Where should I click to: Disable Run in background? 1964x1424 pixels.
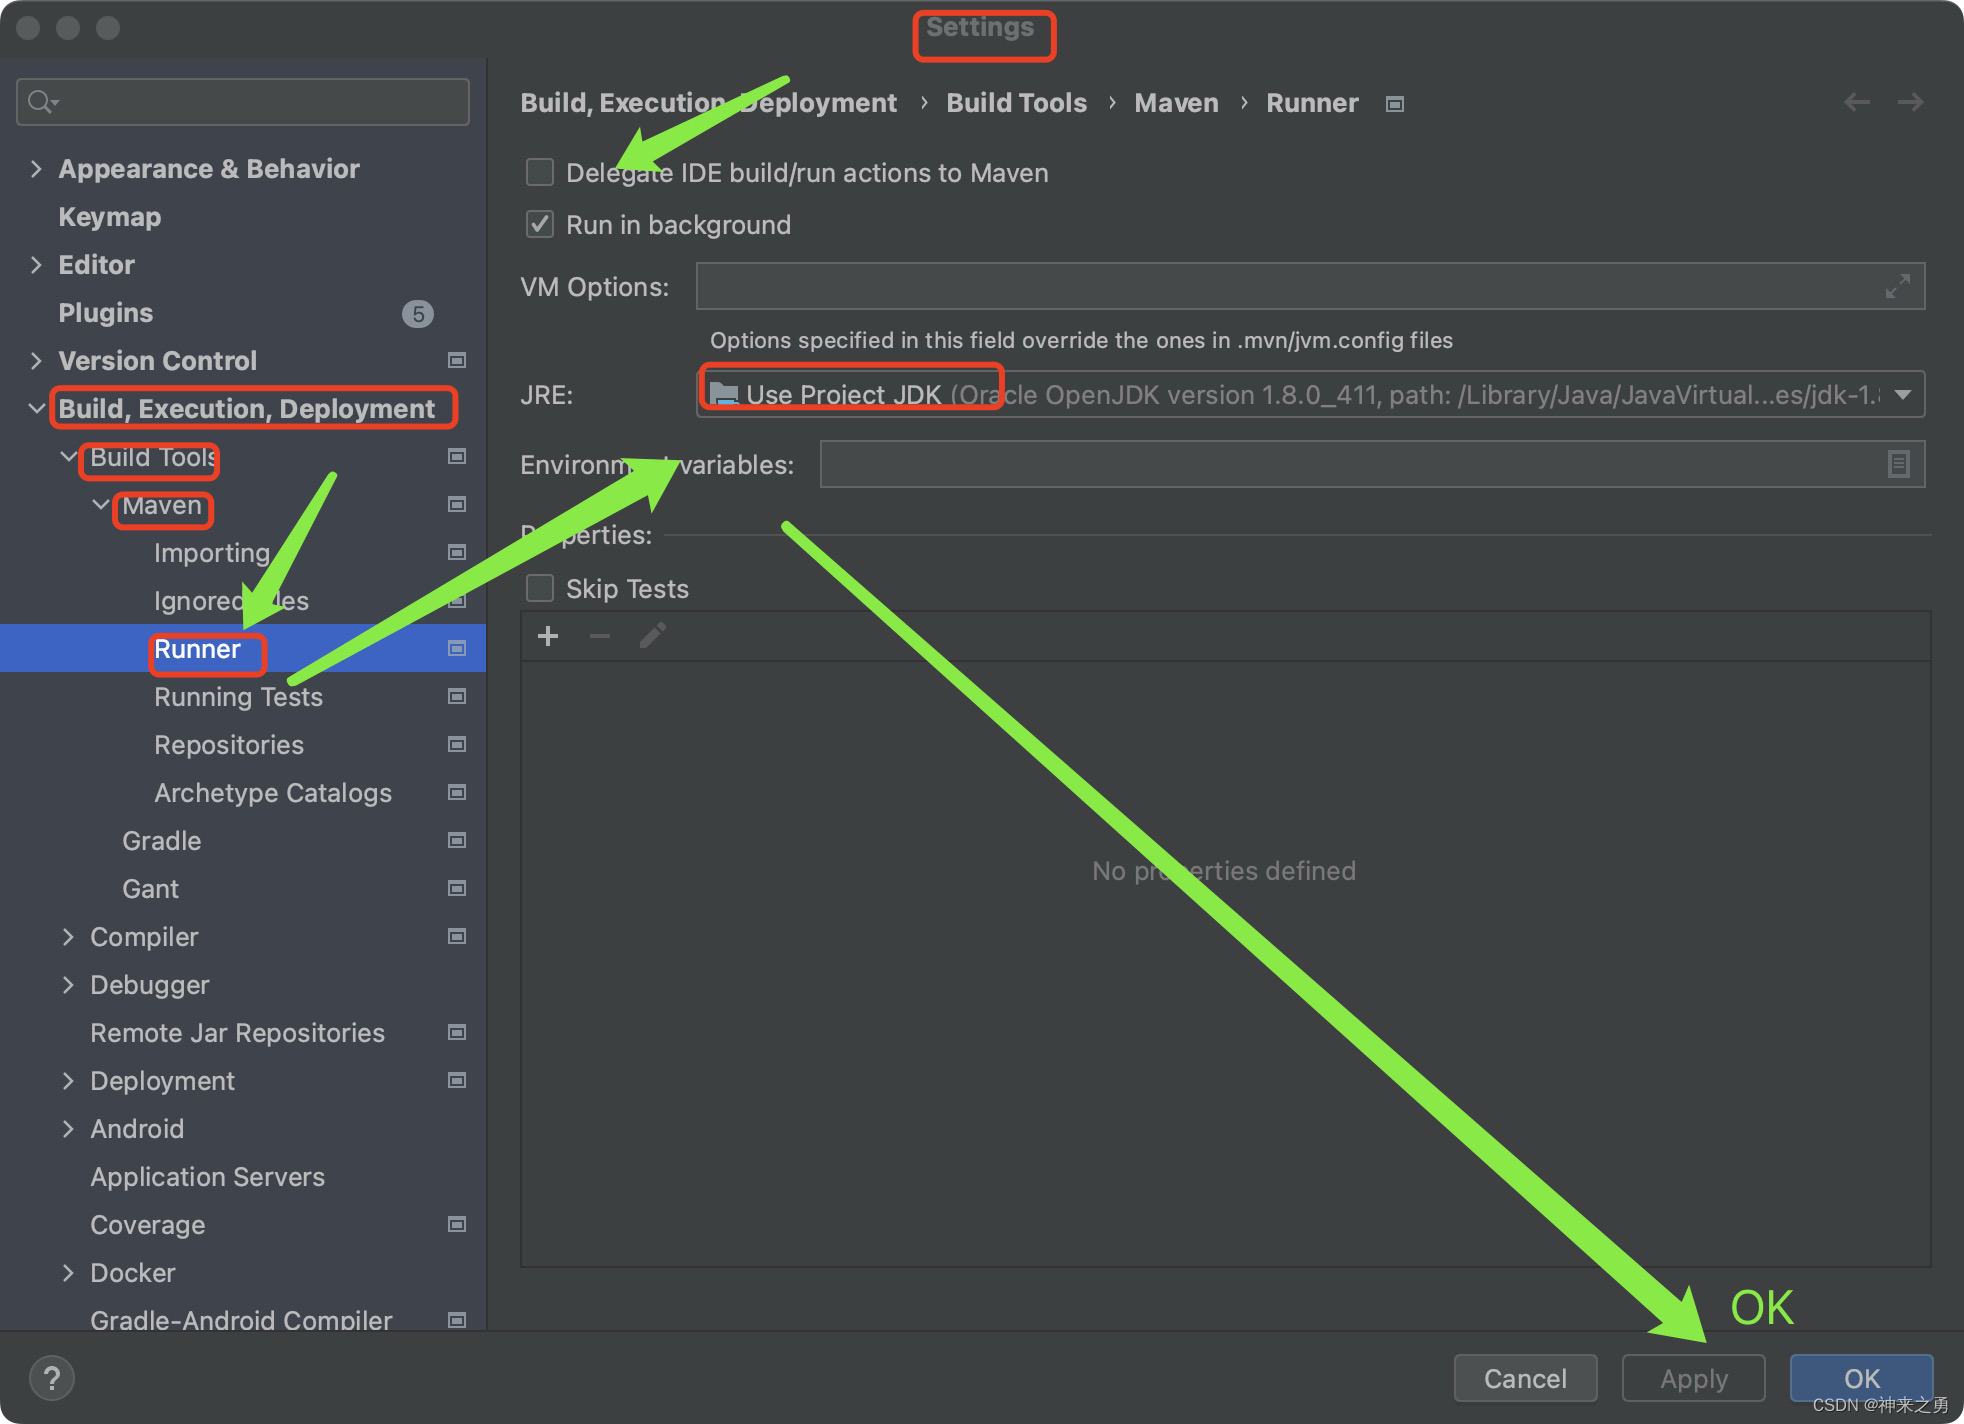tap(539, 224)
